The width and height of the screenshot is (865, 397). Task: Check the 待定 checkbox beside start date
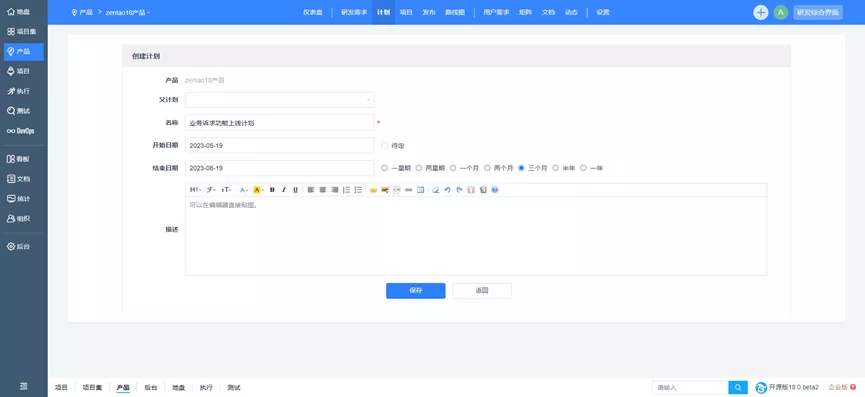(385, 146)
